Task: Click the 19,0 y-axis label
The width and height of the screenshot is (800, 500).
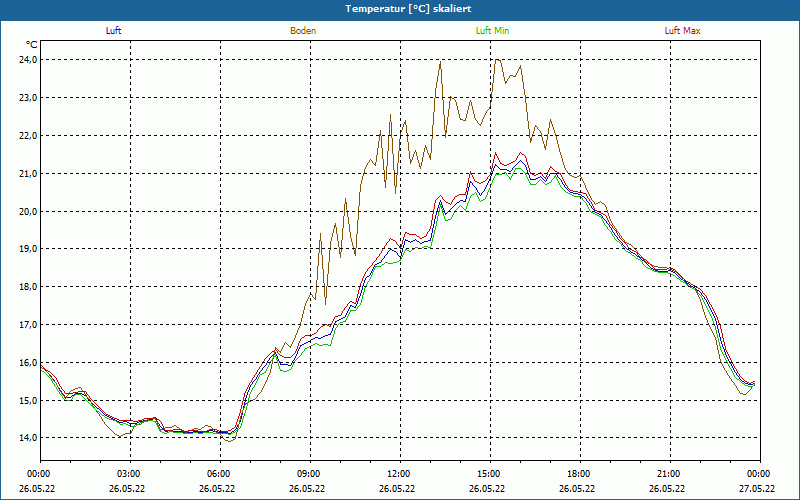Action: click(29, 249)
